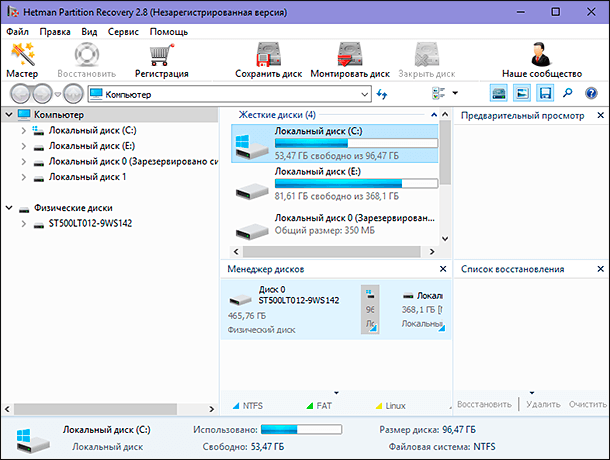Viewport: 610px width, 460px height.
Task: Click the 96 ГБ partition block in disk manager
Action: (x=370, y=309)
